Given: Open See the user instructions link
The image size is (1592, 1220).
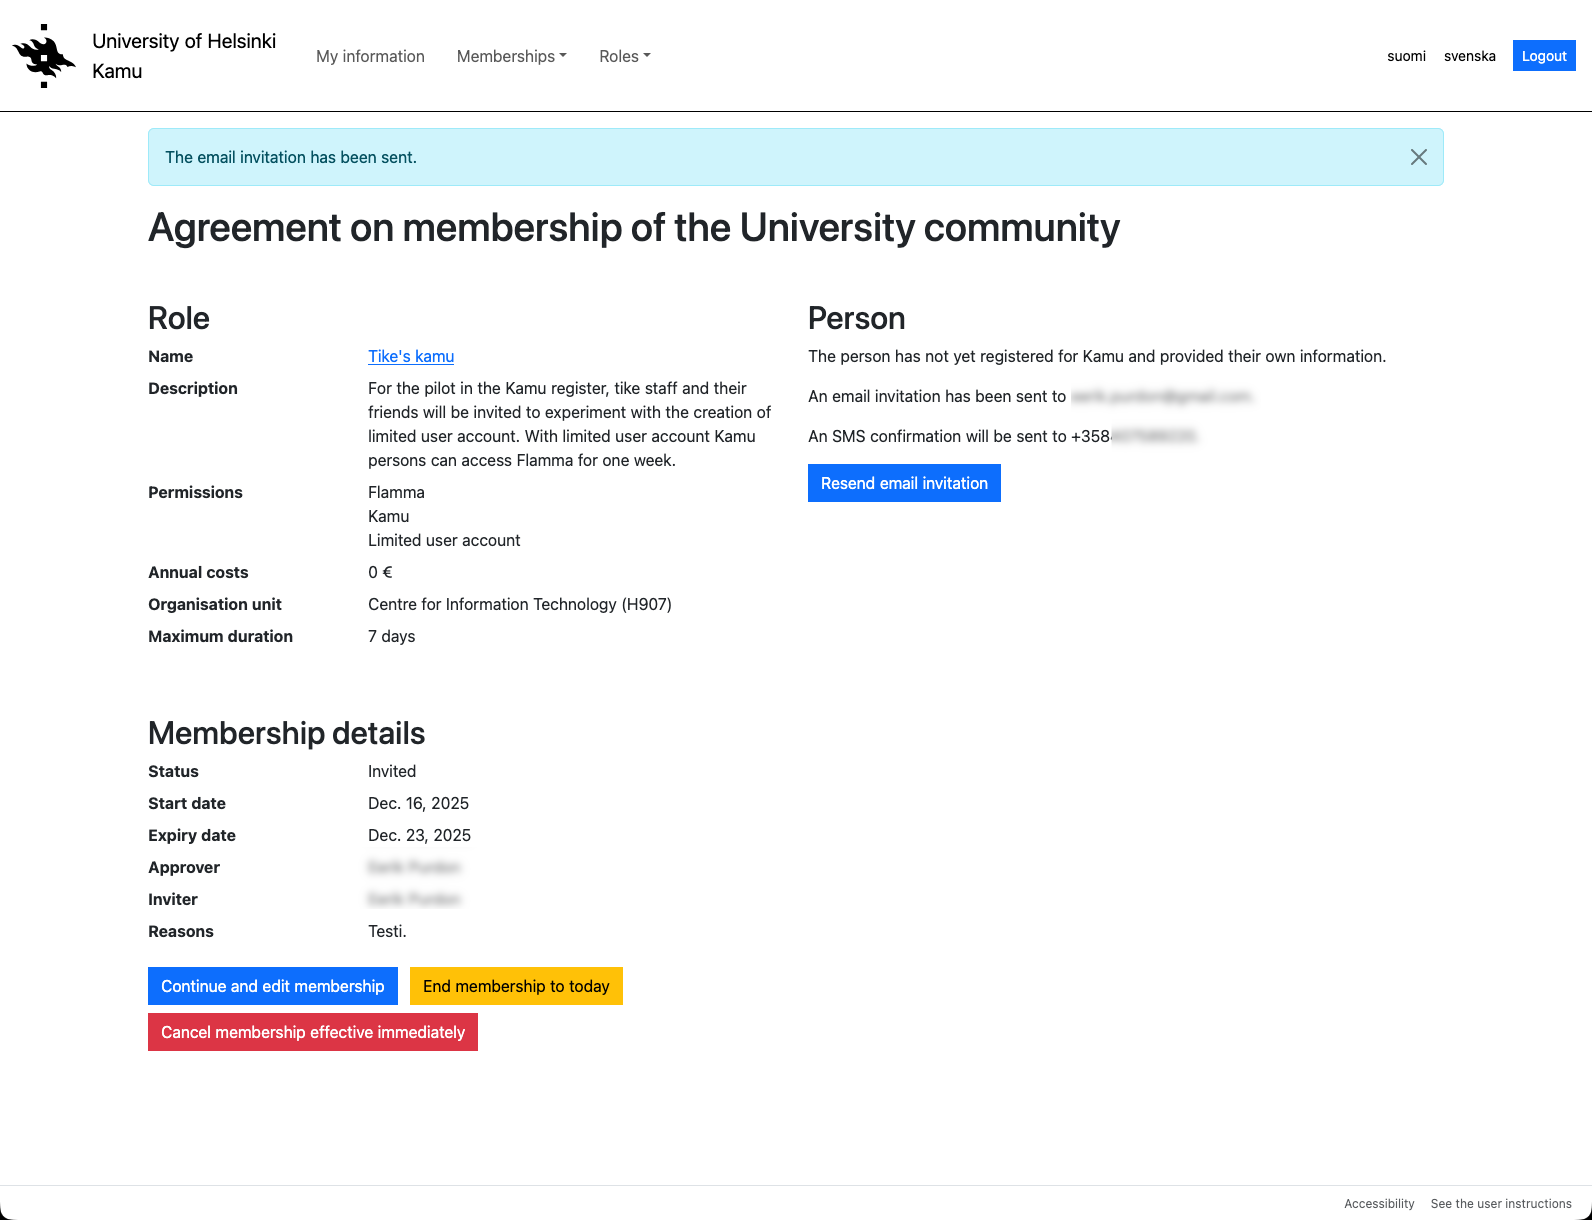Looking at the screenshot, I should pos(1501,1204).
